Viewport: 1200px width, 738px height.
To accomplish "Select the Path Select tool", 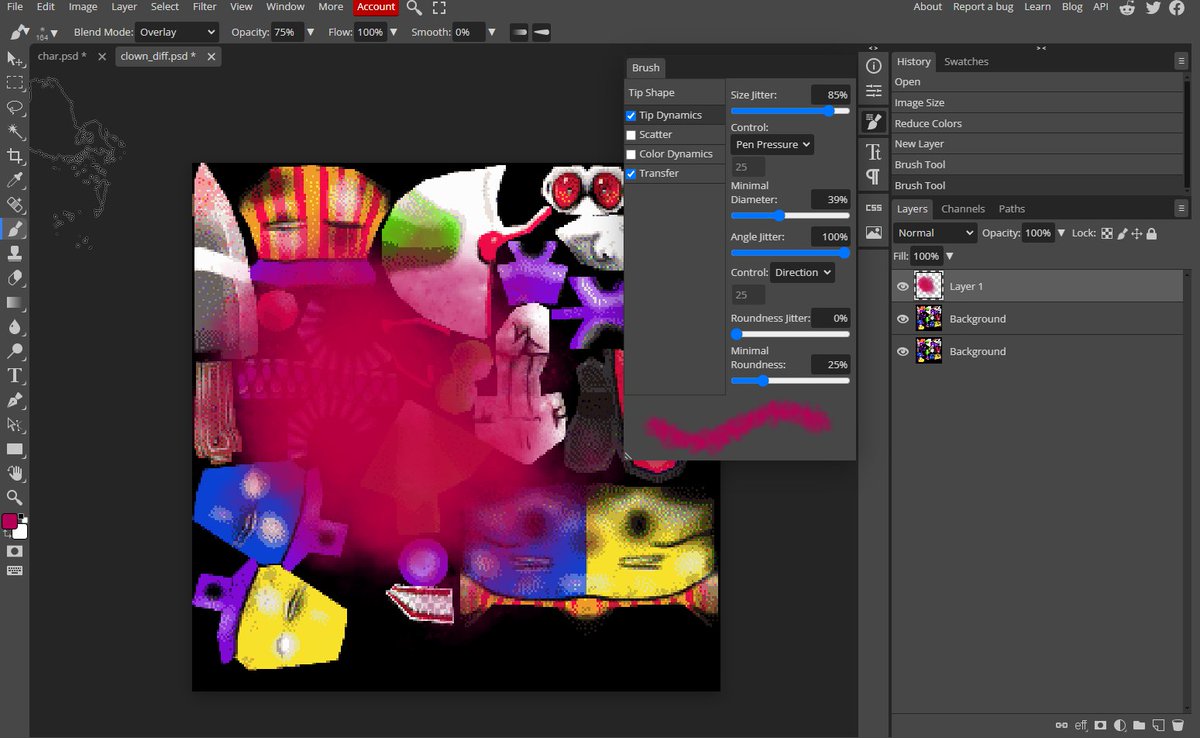I will tap(15, 424).
